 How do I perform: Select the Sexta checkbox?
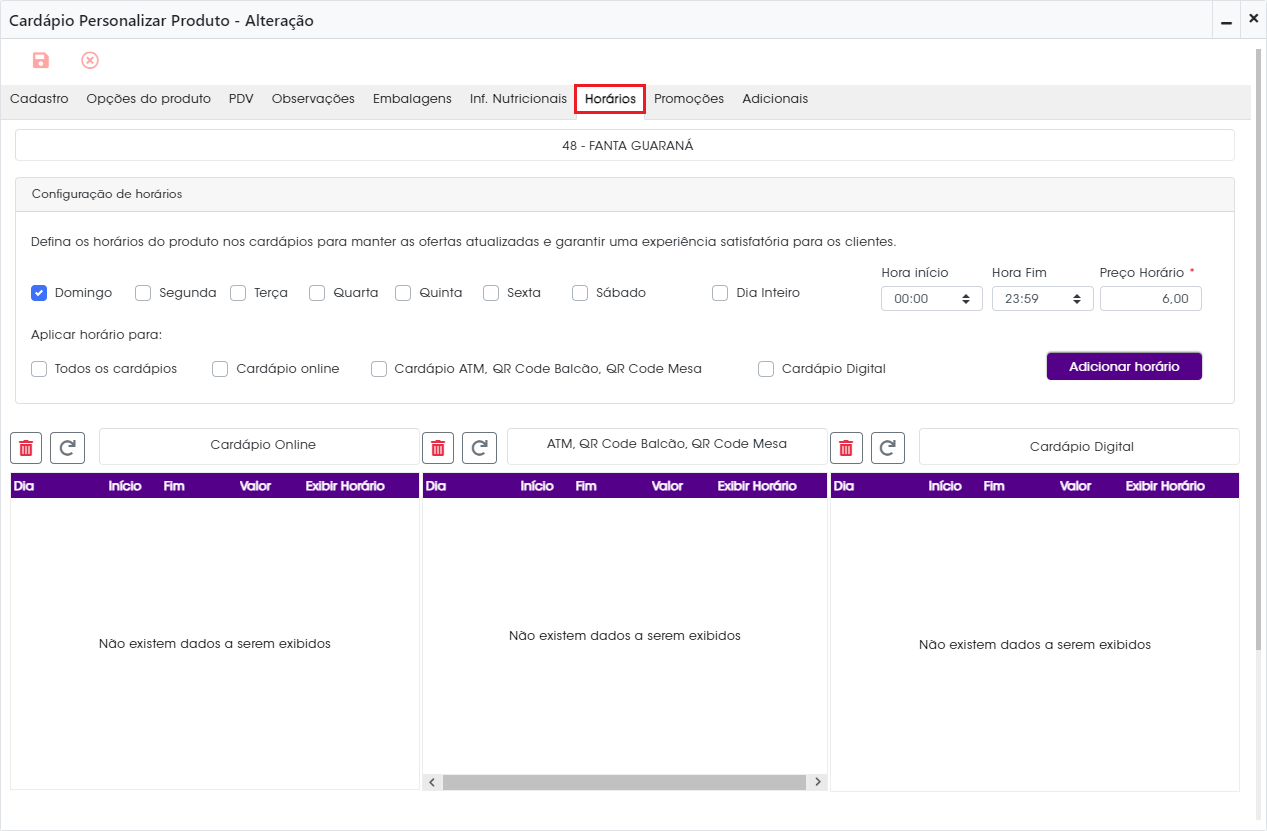coord(491,293)
